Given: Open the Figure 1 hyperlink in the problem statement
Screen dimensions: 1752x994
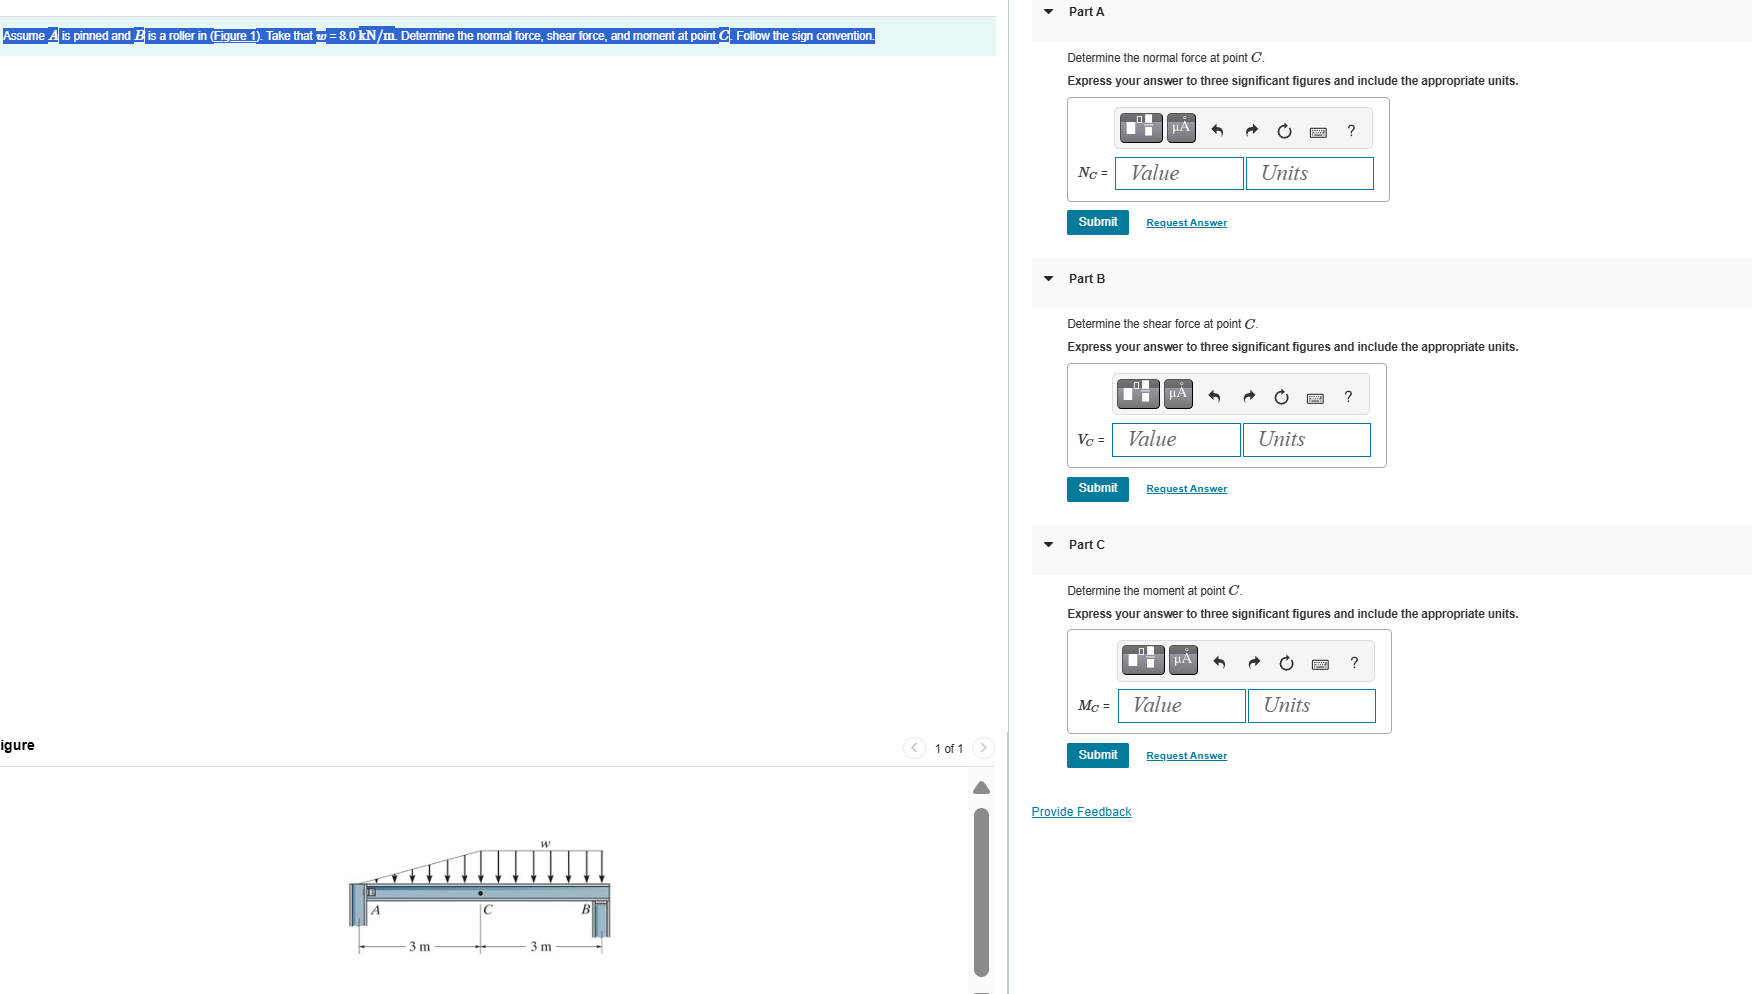Looking at the screenshot, I should [x=234, y=35].
